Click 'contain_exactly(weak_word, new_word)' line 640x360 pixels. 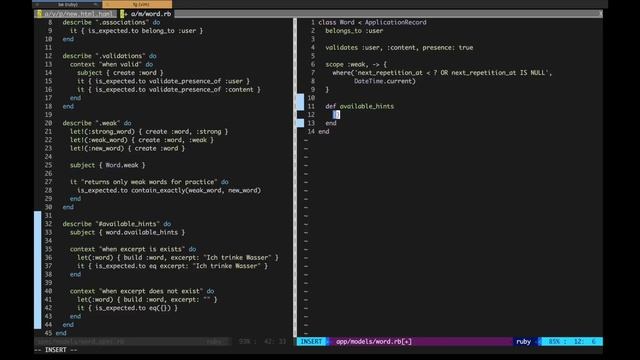(x=169, y=190)
